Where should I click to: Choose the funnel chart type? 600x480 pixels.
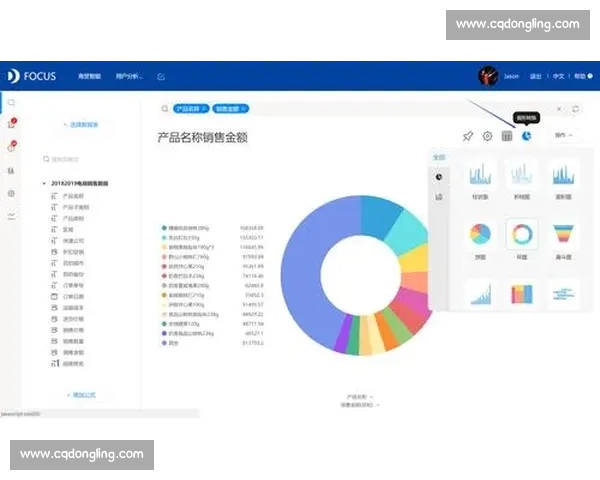[x=563, y=235]
